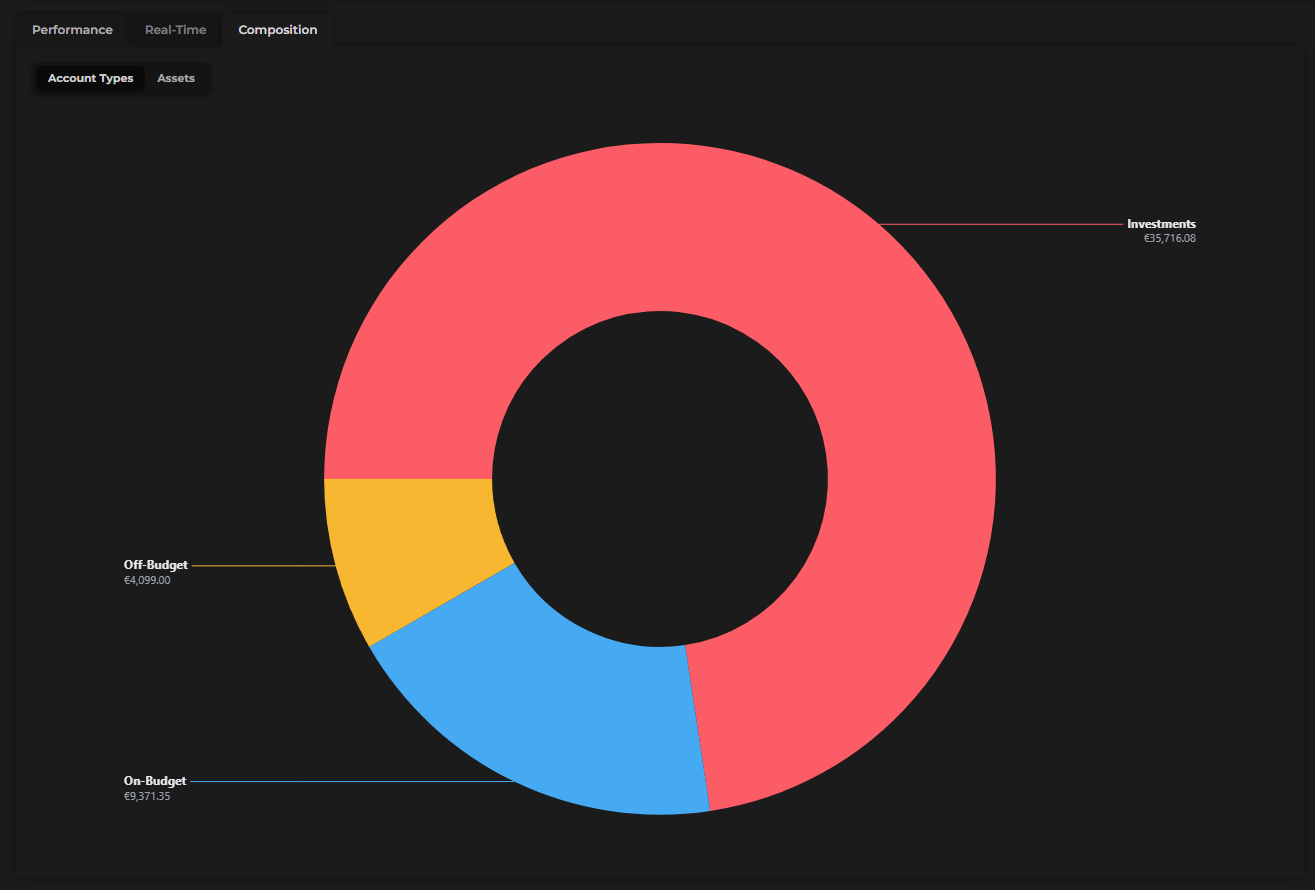Click the dark center of the donut chart
1315x890 pixels.
pos(660,480)
